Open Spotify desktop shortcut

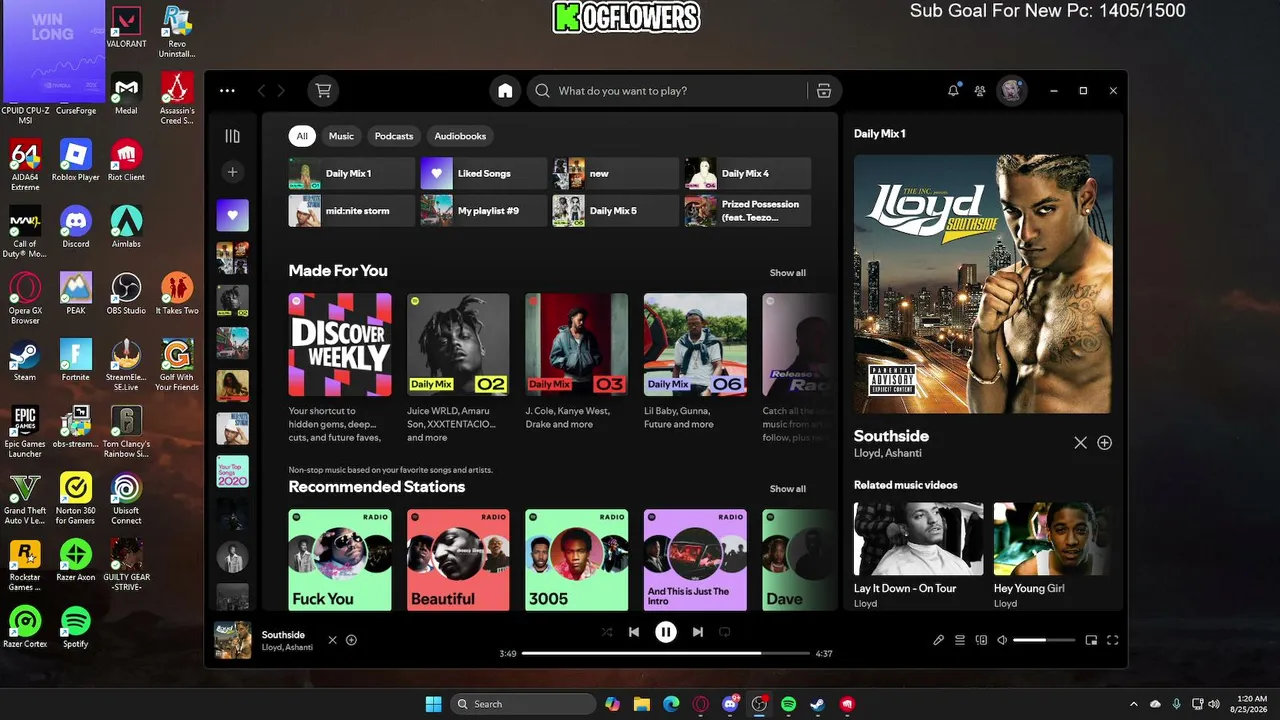[75, 627]
